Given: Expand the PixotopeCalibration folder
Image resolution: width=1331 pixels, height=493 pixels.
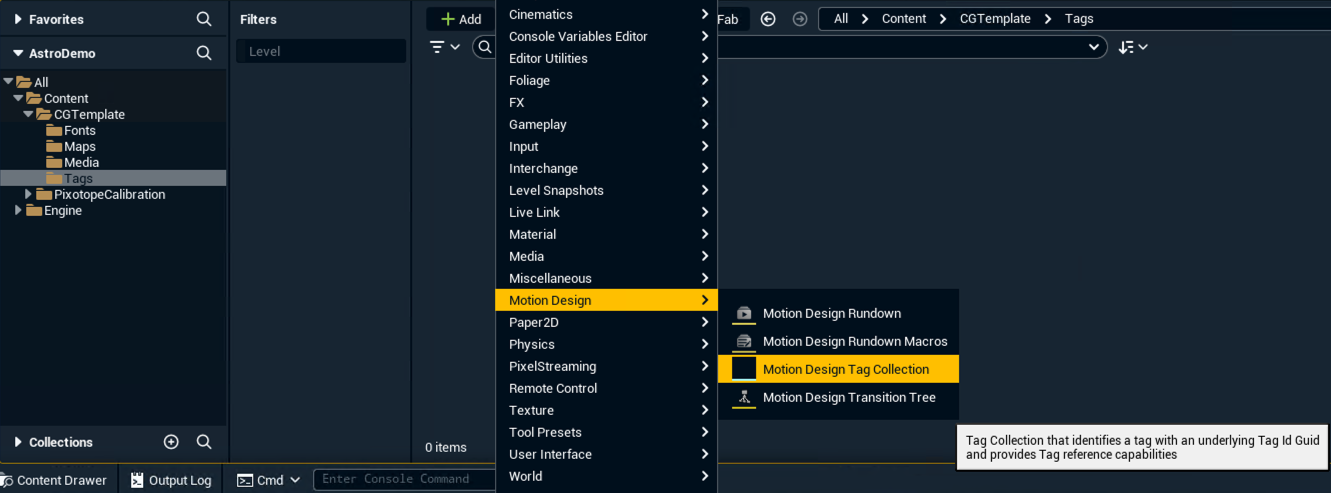Looking at the screenshot, I should (28, 195).
